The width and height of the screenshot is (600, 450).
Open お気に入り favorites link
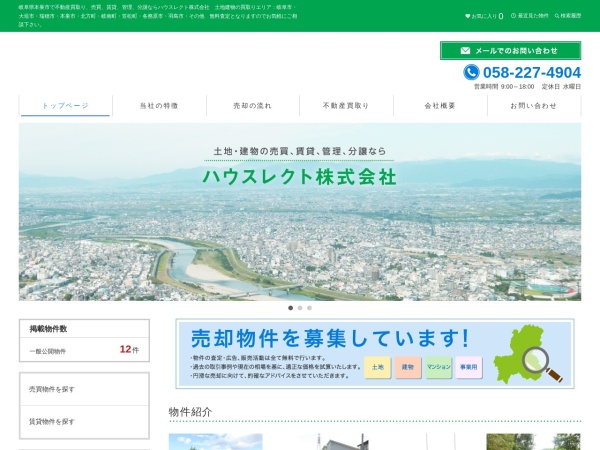(484, 16)
